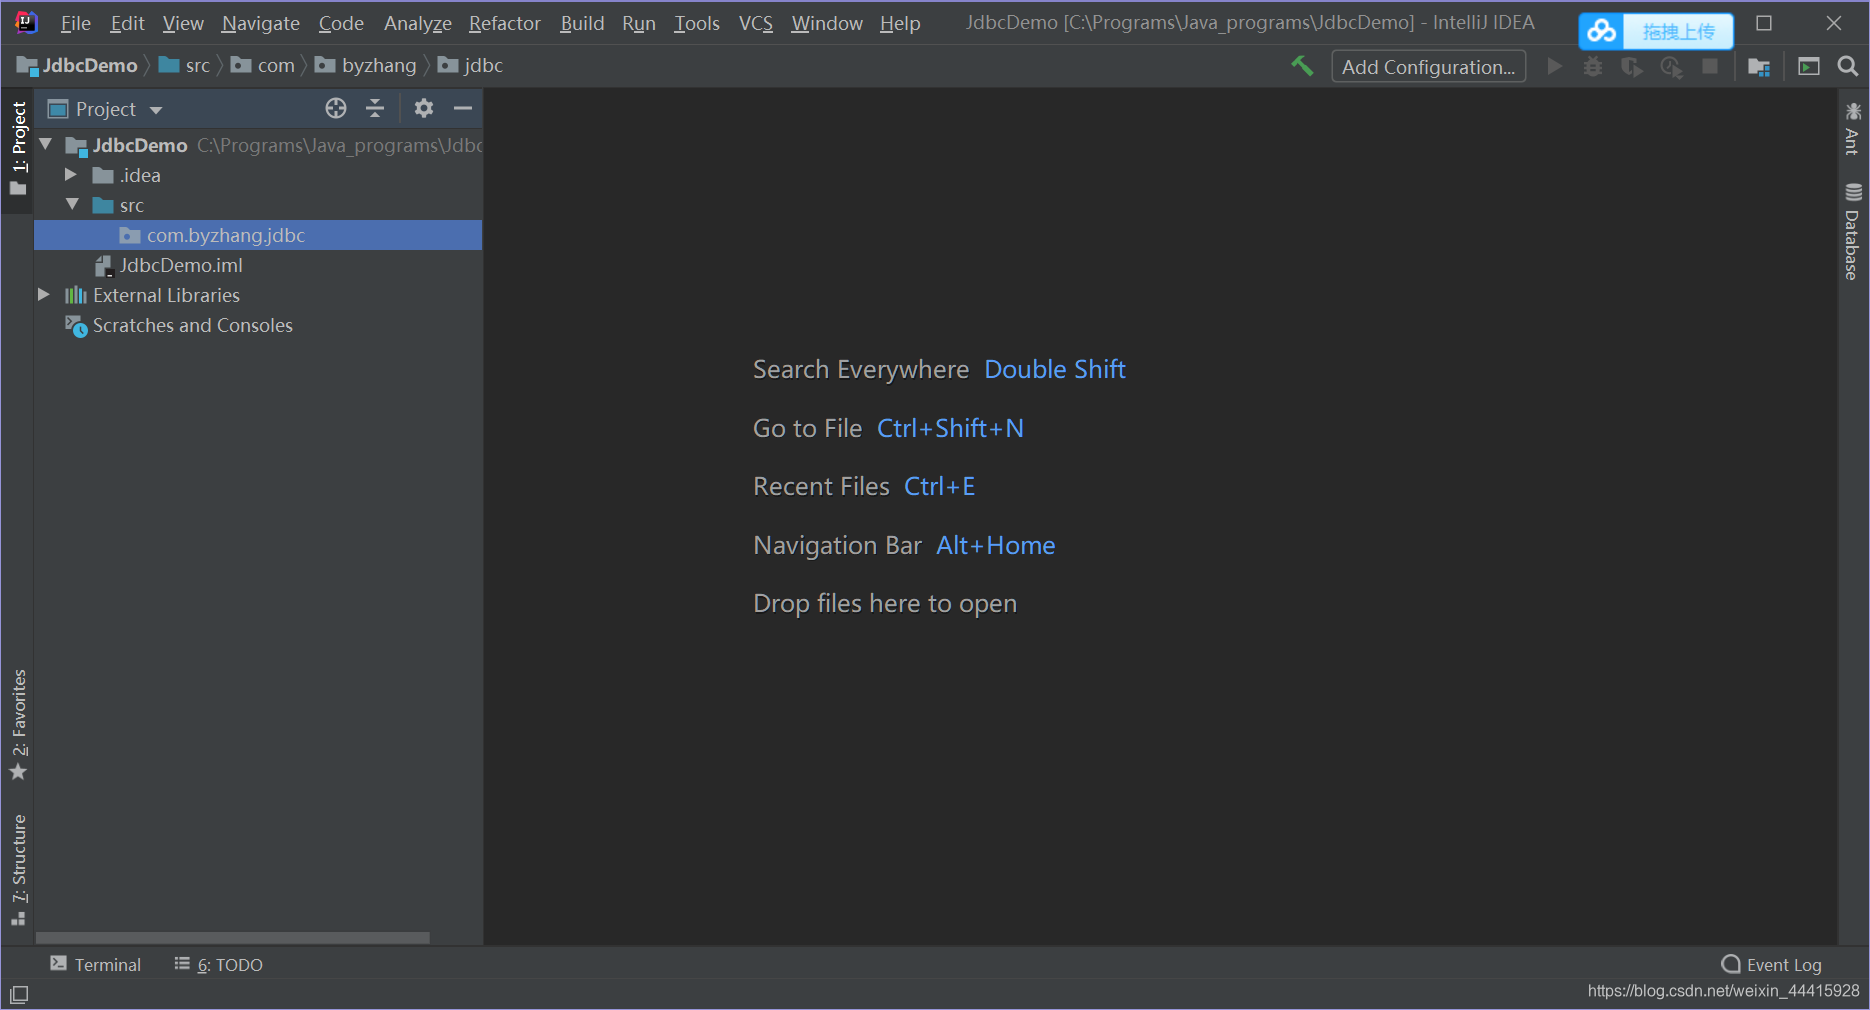Open the Navigate menu
This screenshot has width=1870, height=1010.
click(261, 23)
